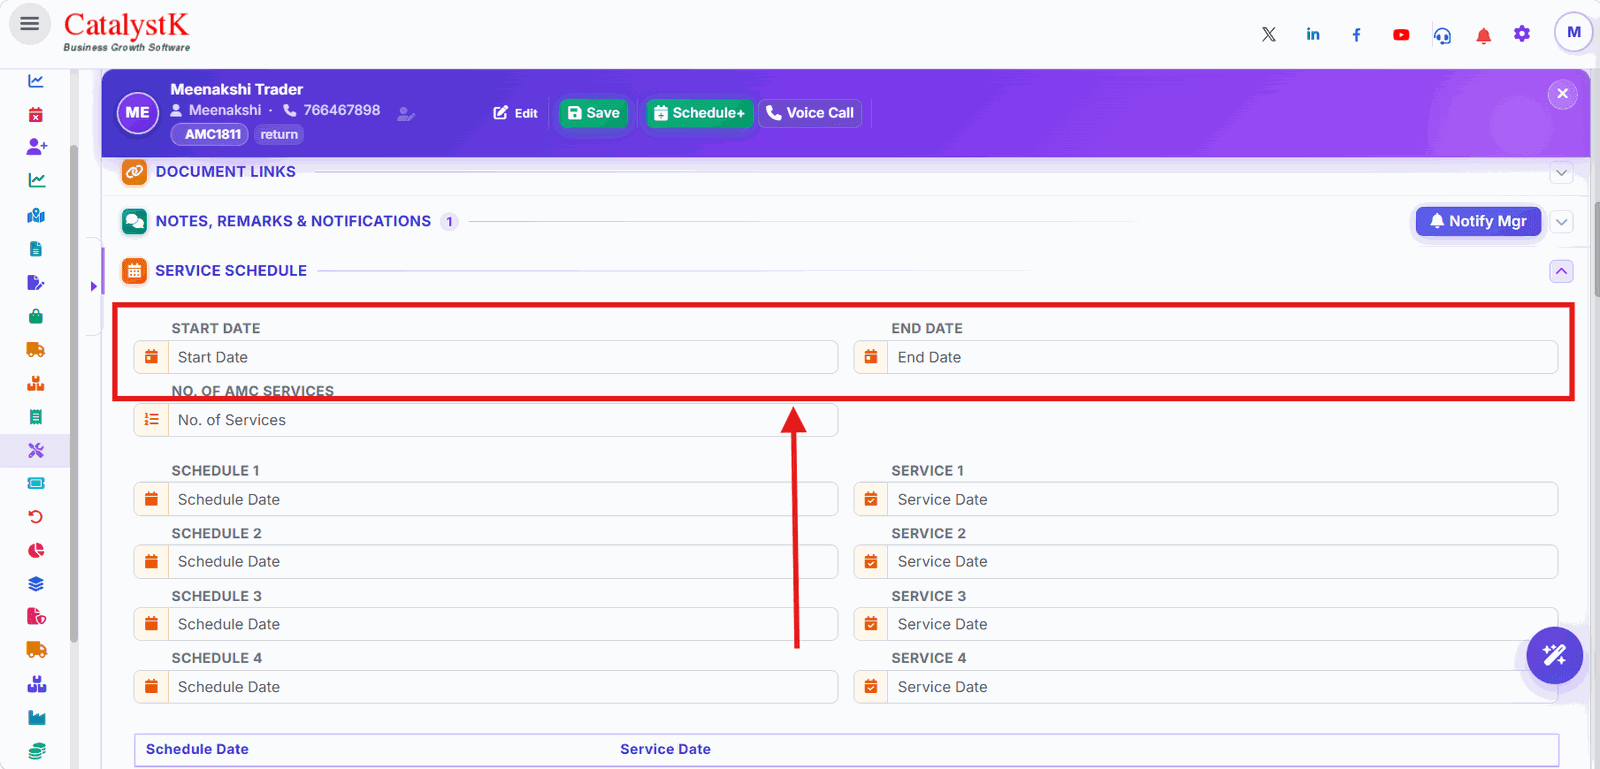The height and width of the screenshot is (769, 1600).
Task: Open the pie chart sidebar icon
Action: point(36,550)
